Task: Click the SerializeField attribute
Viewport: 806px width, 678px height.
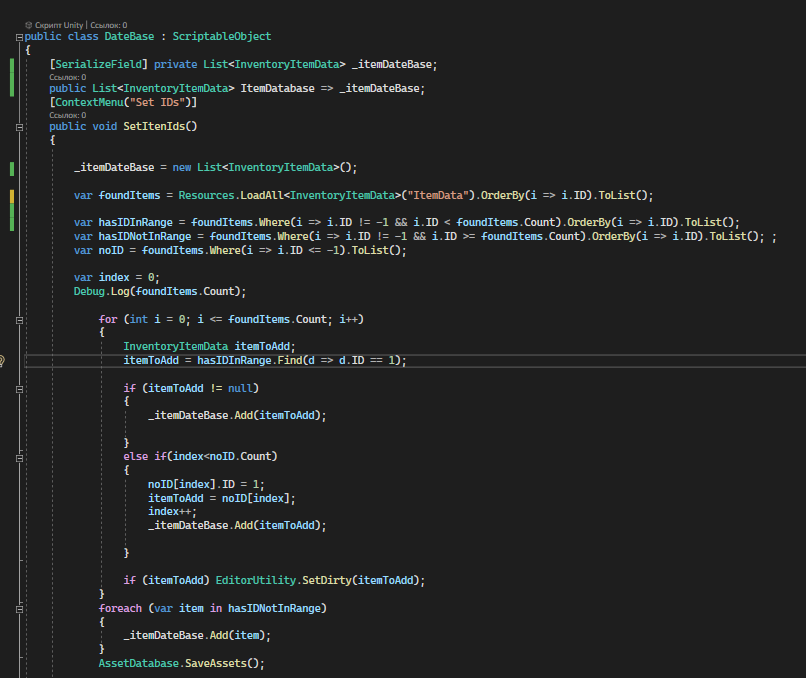Action: 98,64
